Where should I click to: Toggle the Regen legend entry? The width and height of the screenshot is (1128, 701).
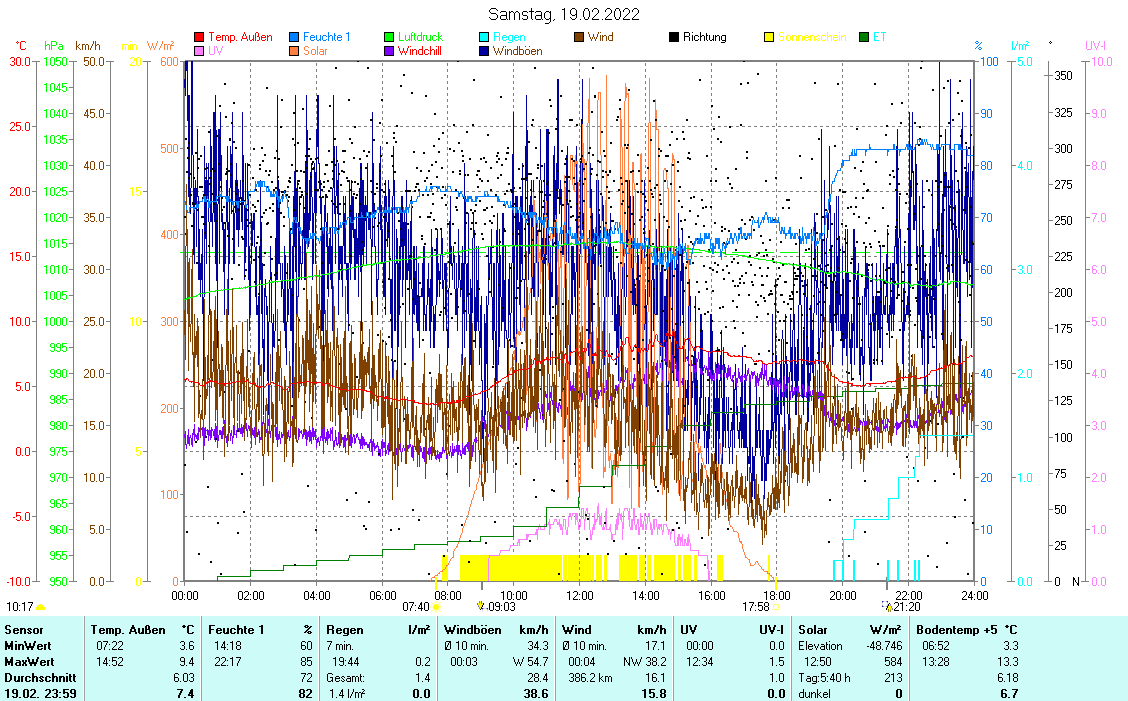(x=509, y=37)
